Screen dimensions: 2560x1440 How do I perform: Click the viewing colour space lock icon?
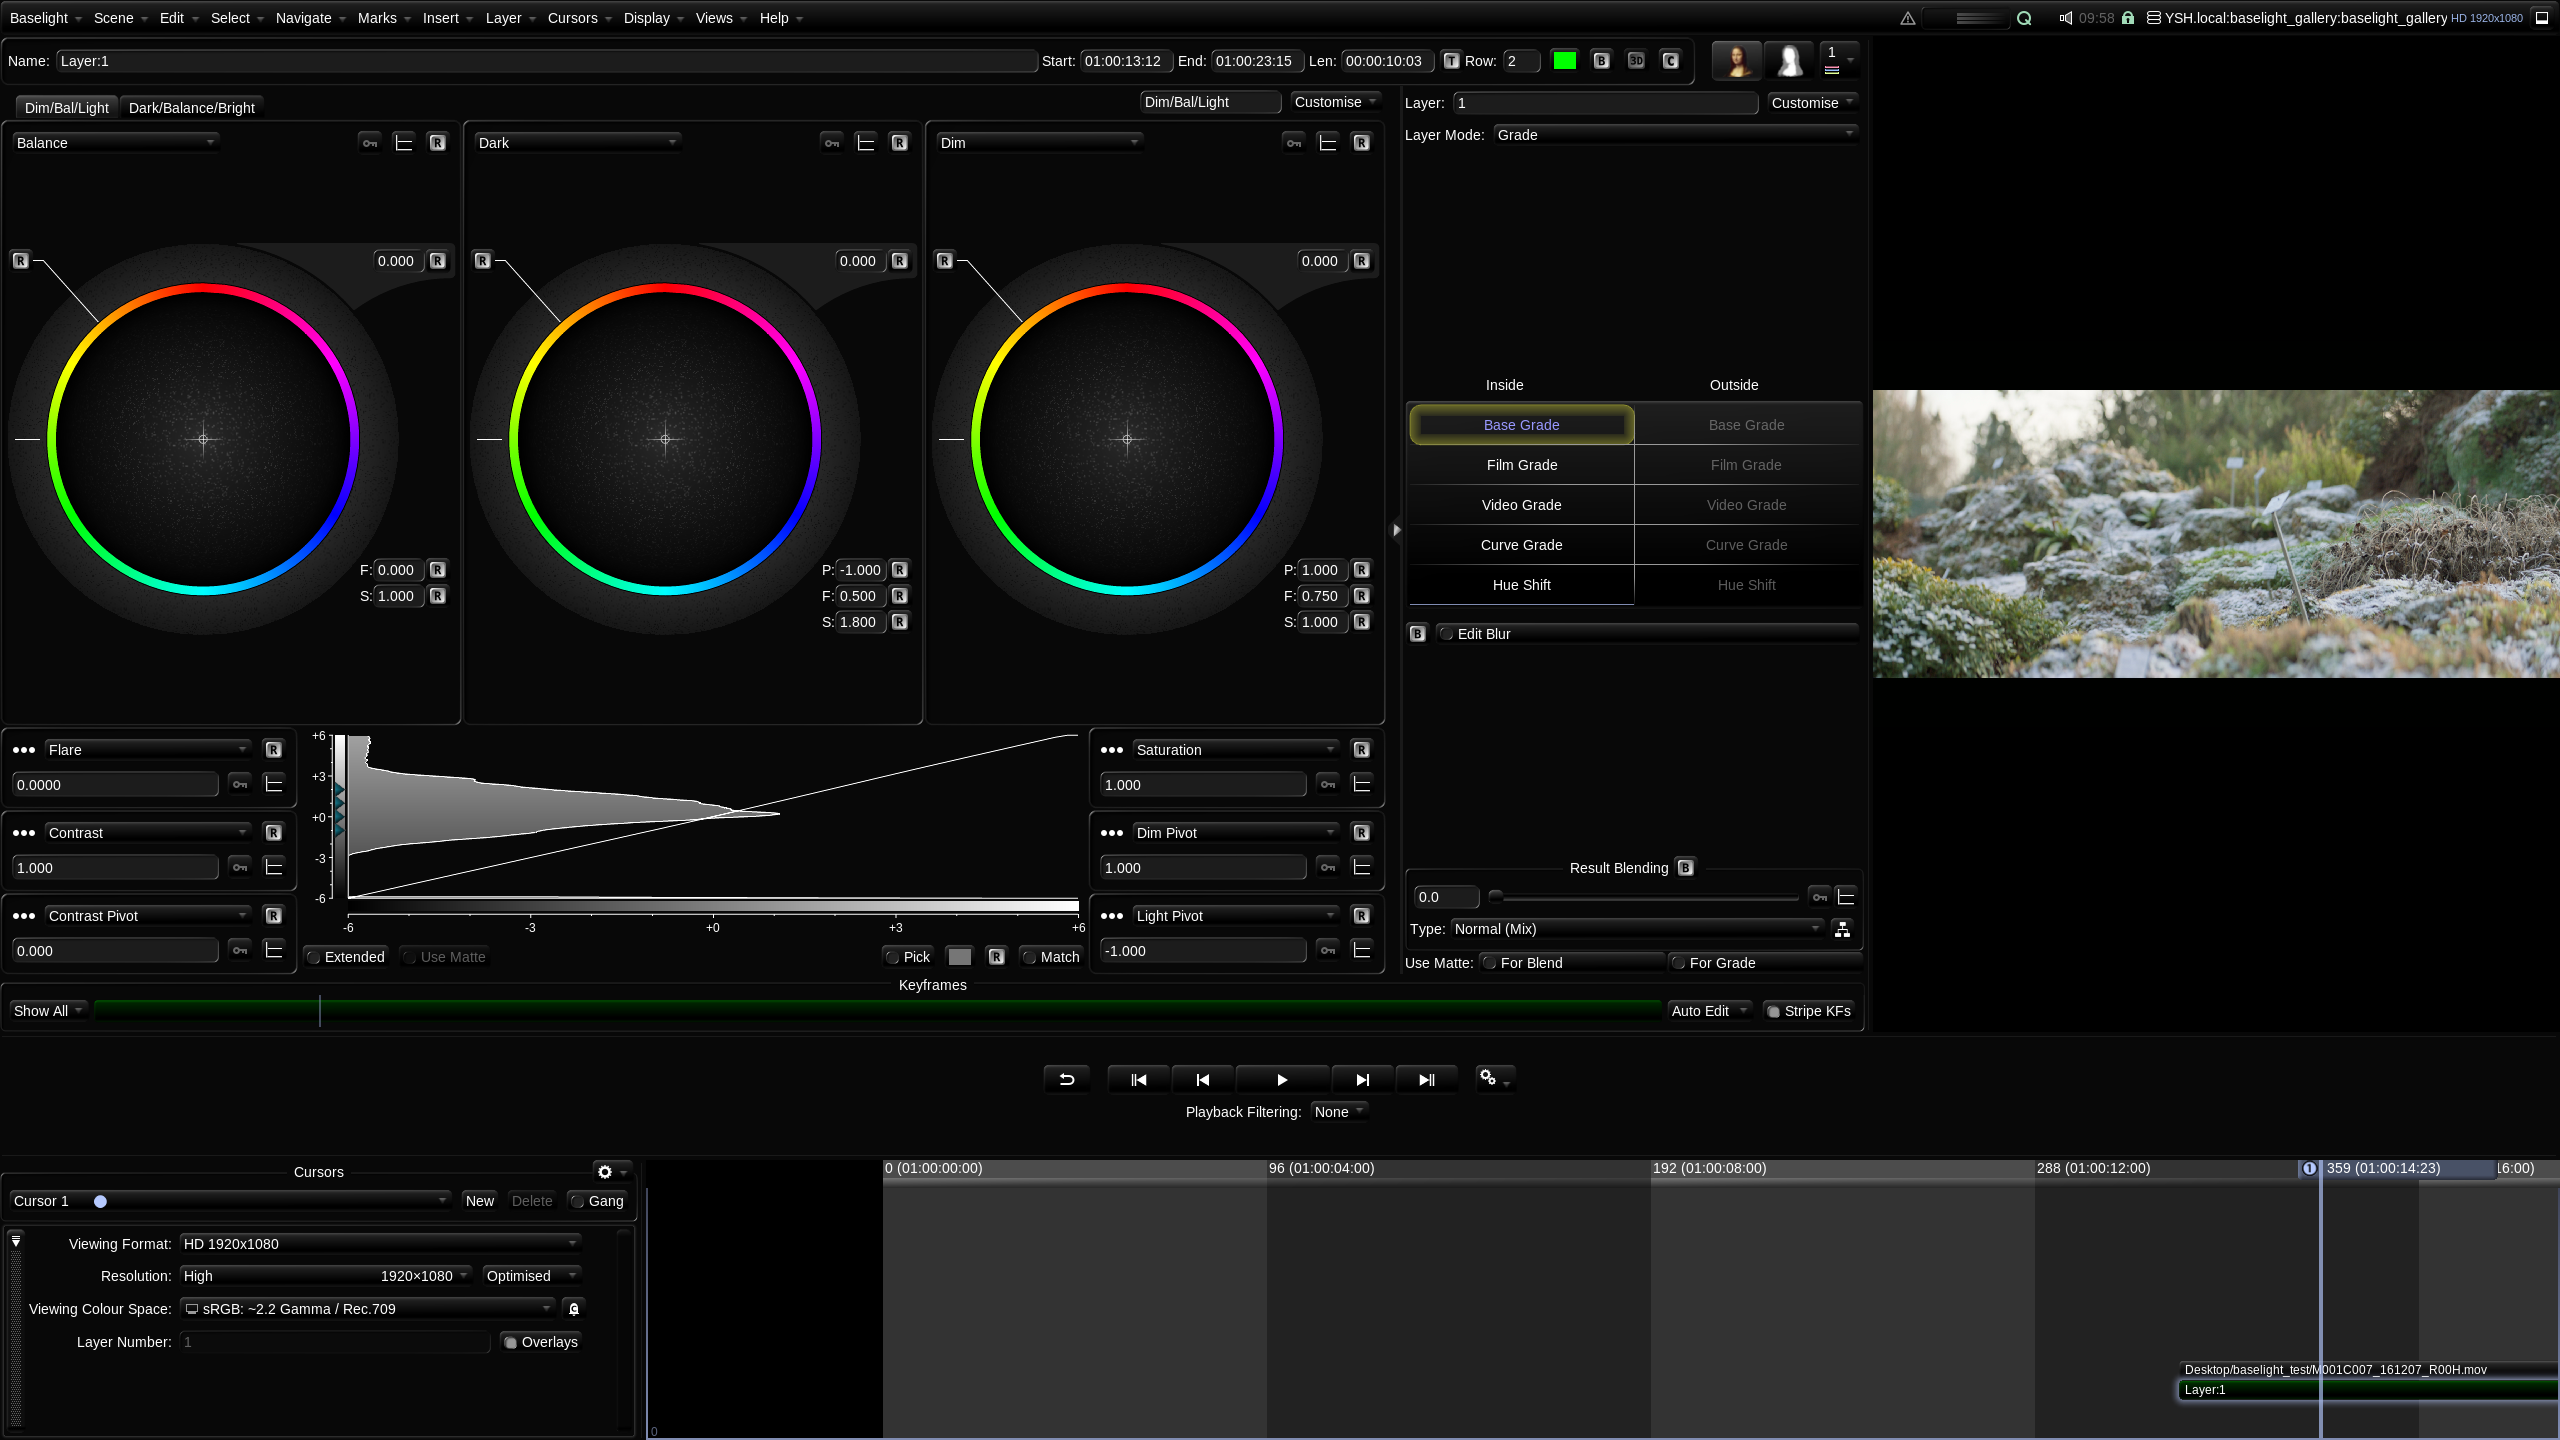pyautogui.click(x=574, y=1309)
